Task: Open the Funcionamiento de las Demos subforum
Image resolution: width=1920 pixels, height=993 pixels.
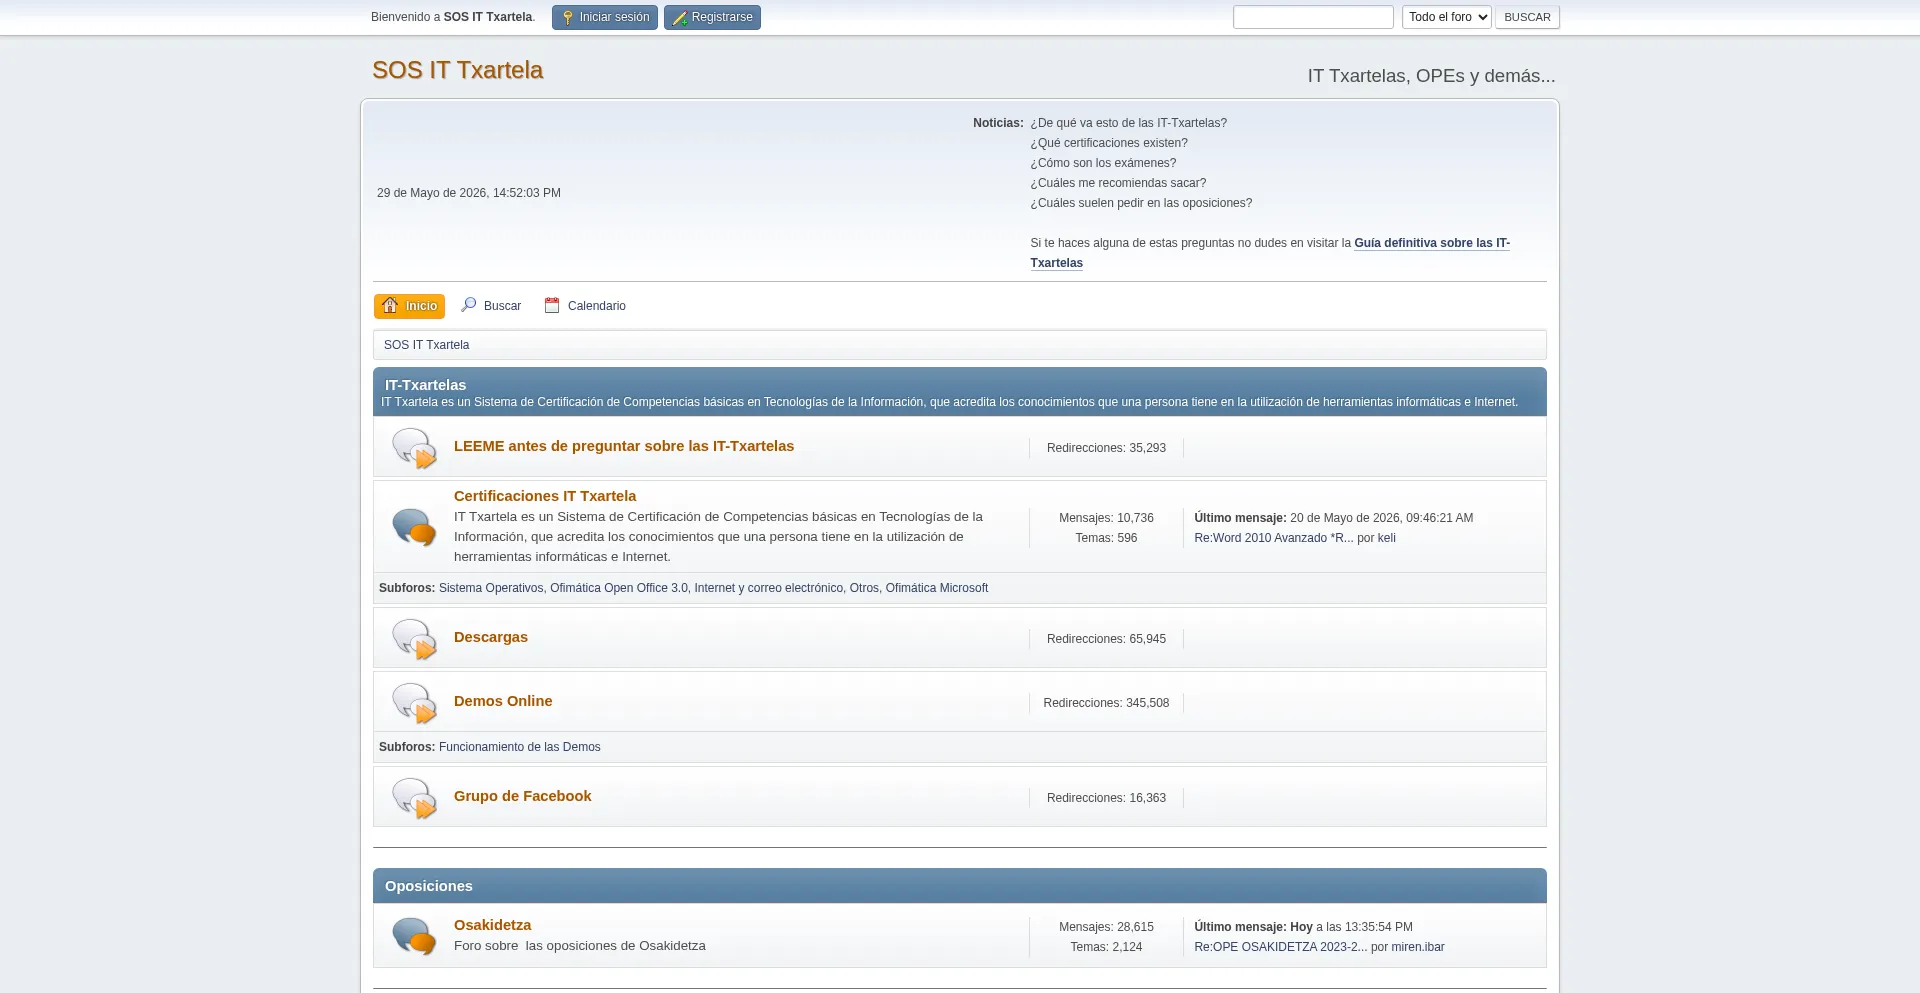Action: pyautogui.click(x=520, y=747)
